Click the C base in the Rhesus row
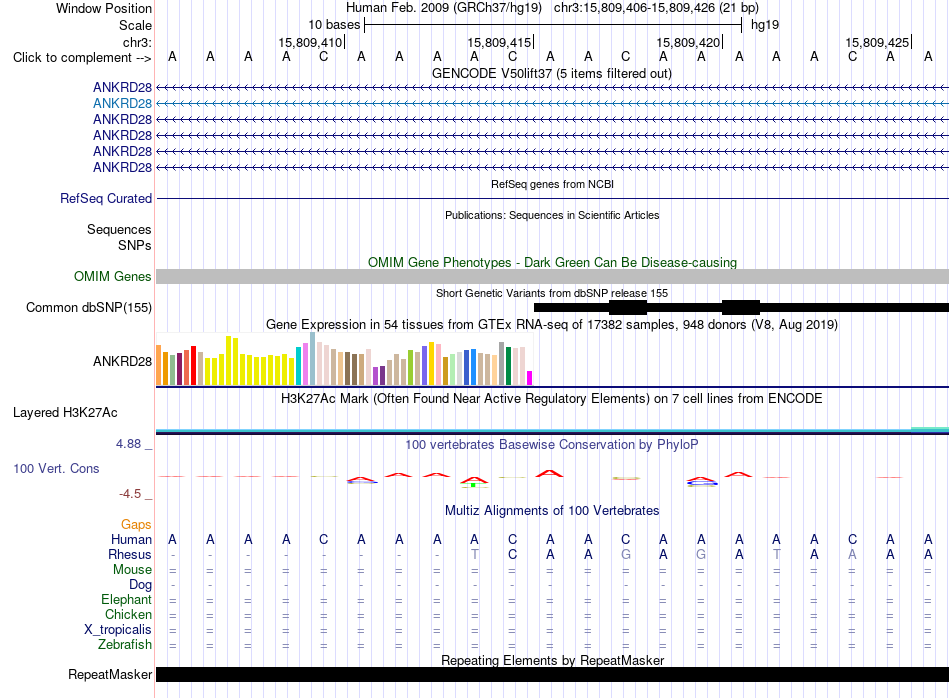 click(x=513, y=554)
